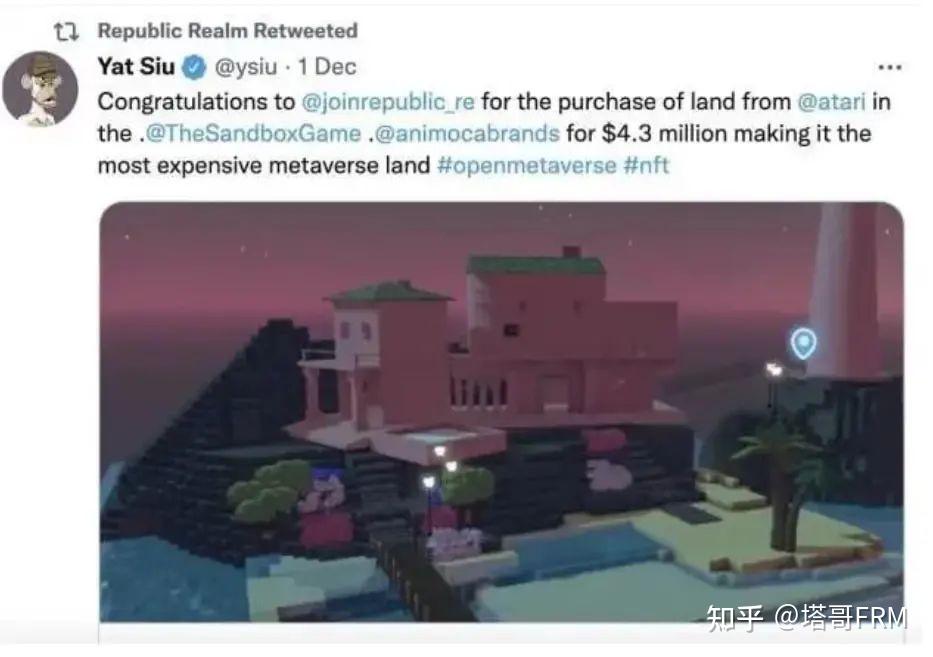Click the retweet arrows icon
The image size is (933, 657).
tap(66, 32)
